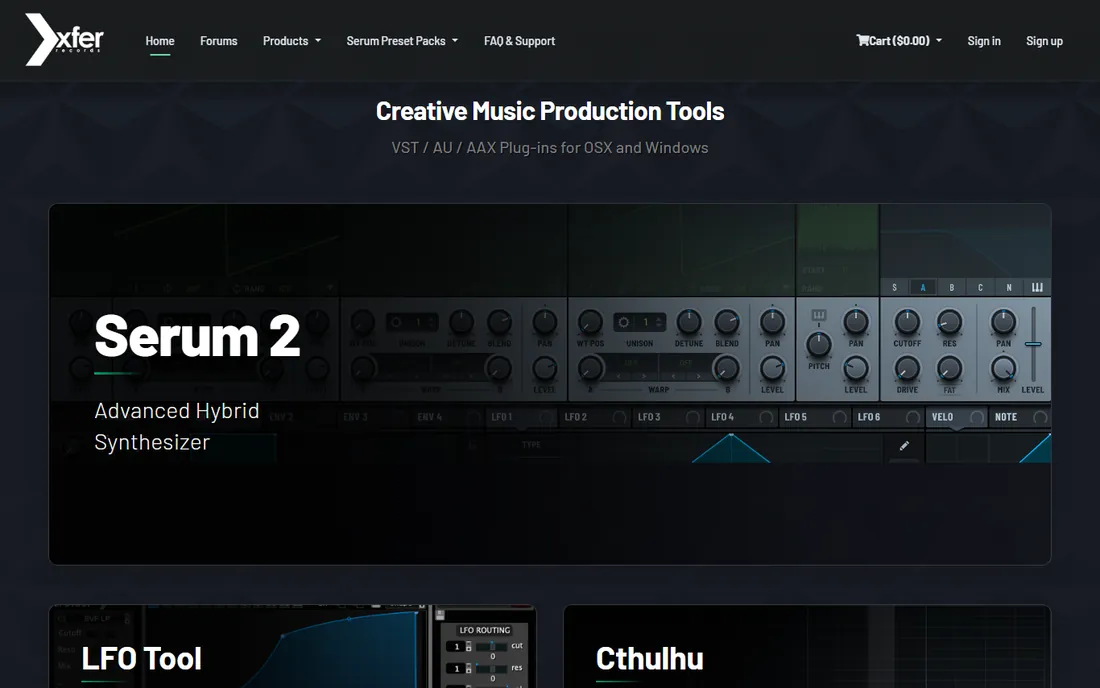Click the Xfer Records logo
This screenshot has width=1100, height=688.
[65, 39]
